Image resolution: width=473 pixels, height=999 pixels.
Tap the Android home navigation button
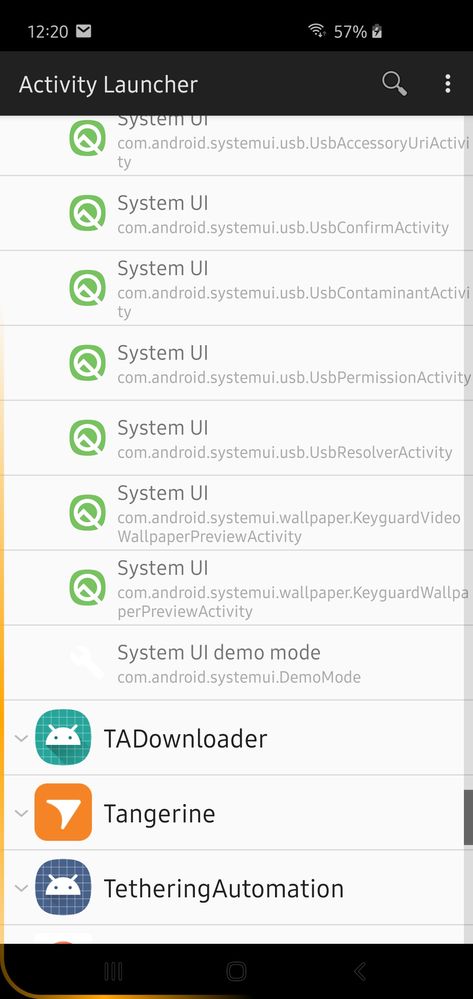[236, 971]
